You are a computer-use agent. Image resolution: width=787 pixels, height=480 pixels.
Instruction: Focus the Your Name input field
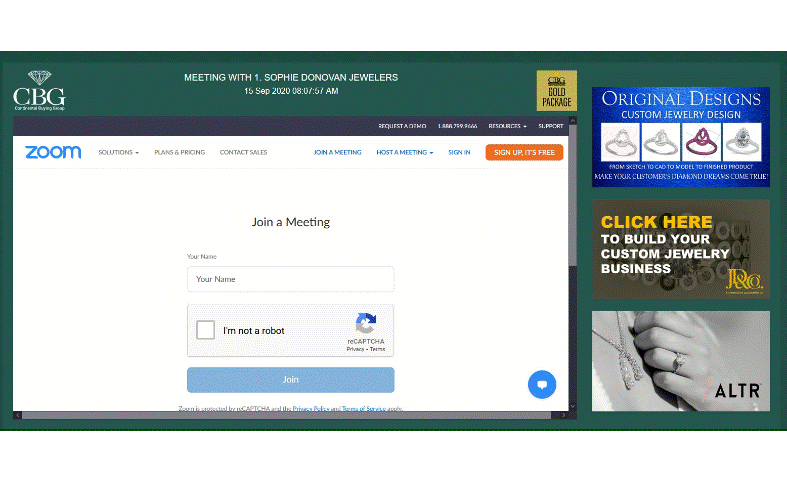click(291, 279)
